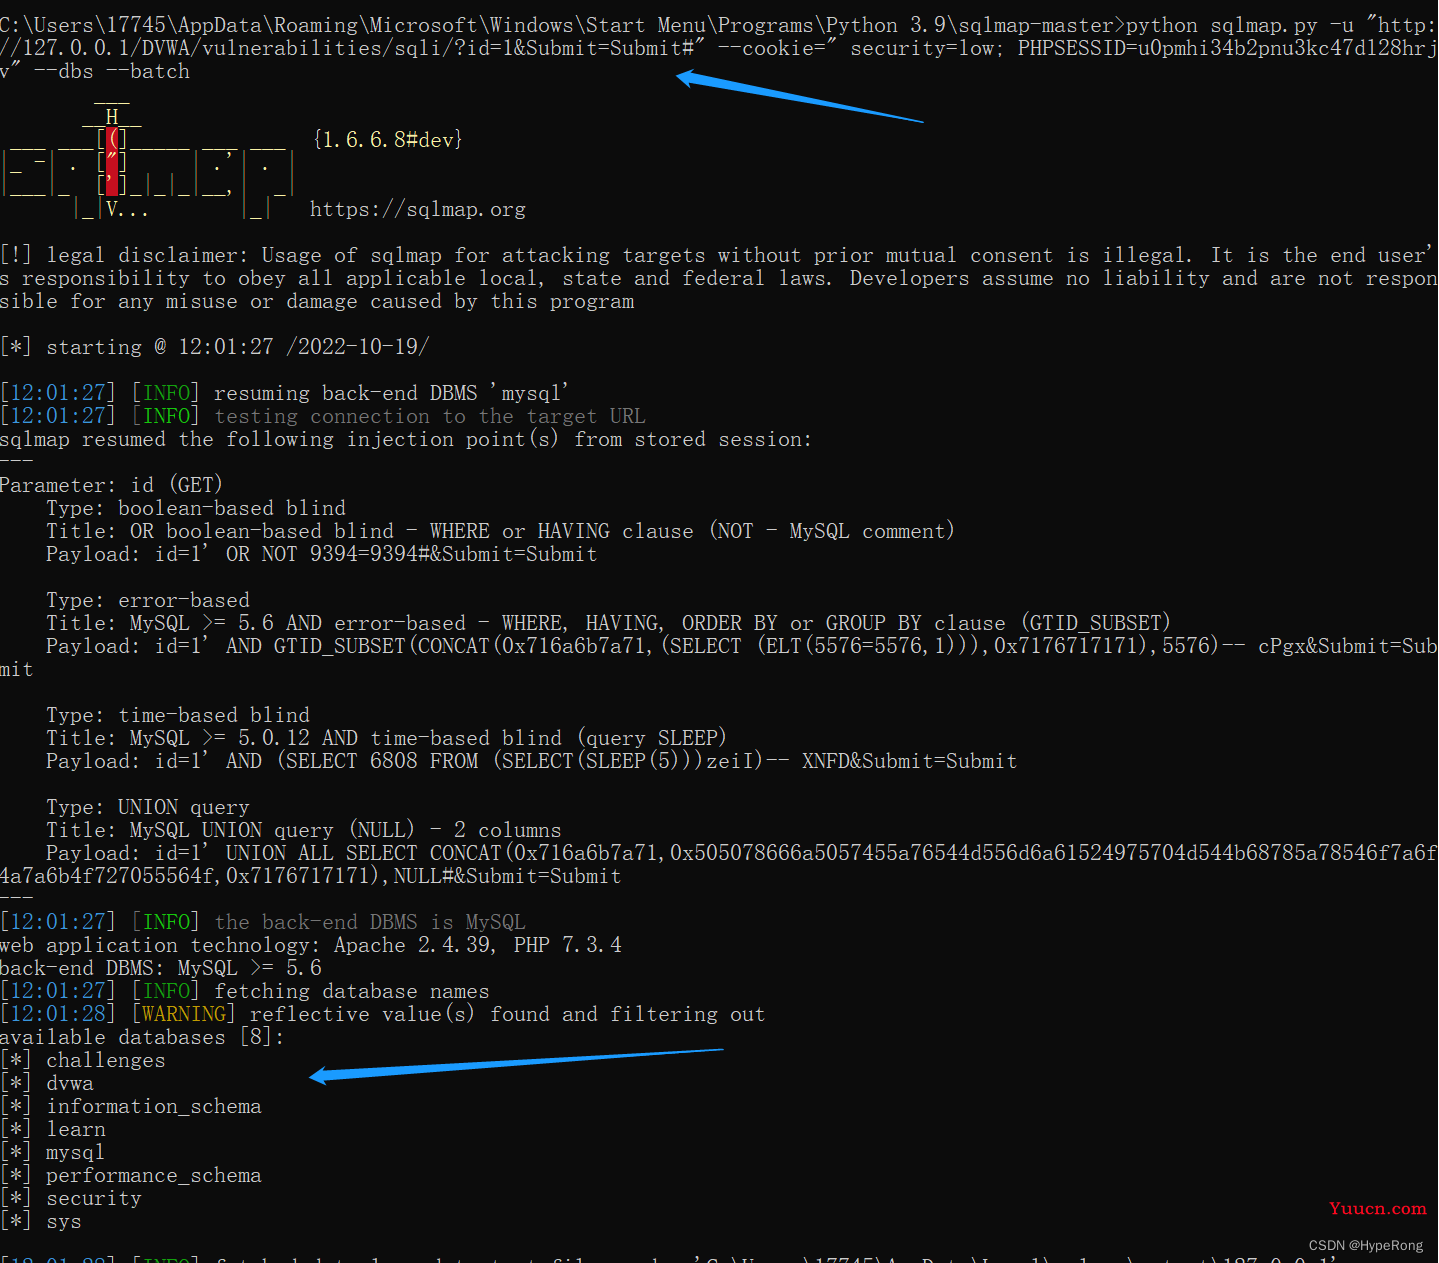Click the UNION ALL SELECT CONCAT payload line
Image resolution: width=1439 pixels, height=1263 pixels.
click(719, 864)
